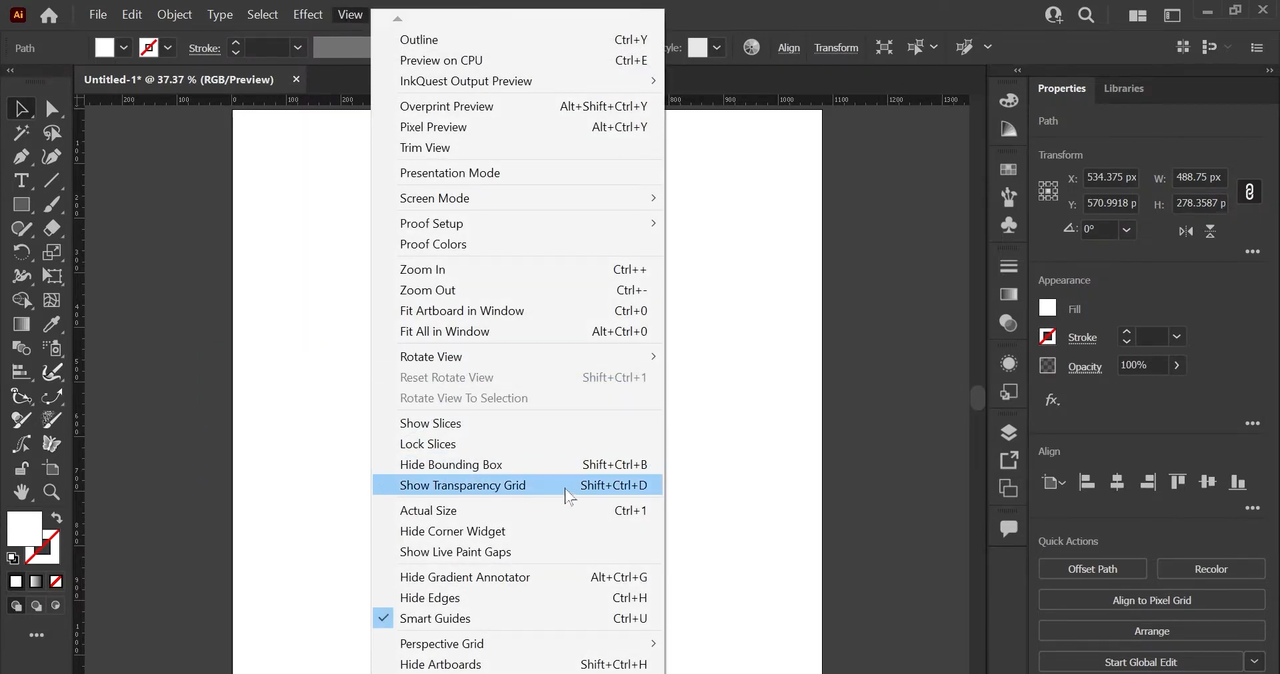Toggle Hide Corner Widget
The width and height of the screenshot is (1280, 674).
517,531
